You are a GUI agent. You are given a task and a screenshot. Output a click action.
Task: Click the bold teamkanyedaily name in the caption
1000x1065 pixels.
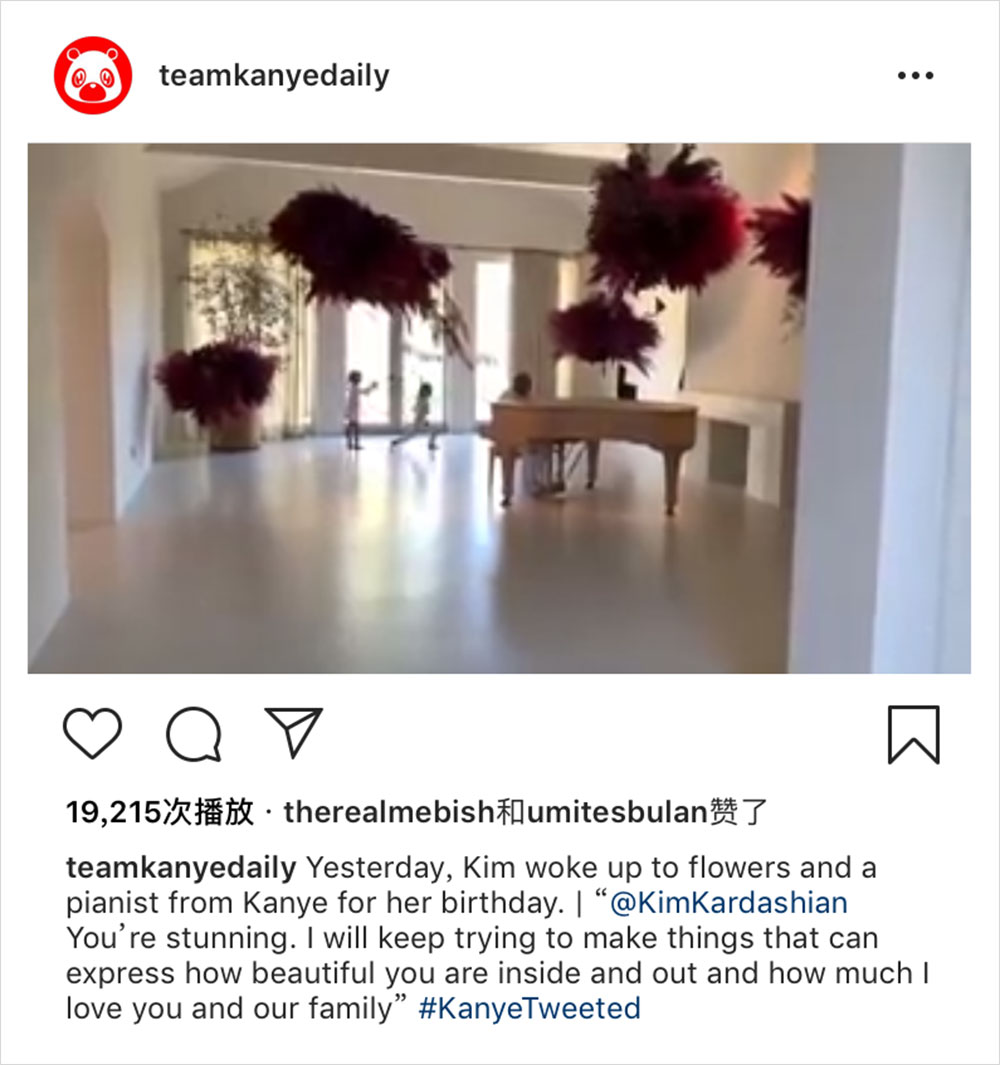click(x=181, y=868)
